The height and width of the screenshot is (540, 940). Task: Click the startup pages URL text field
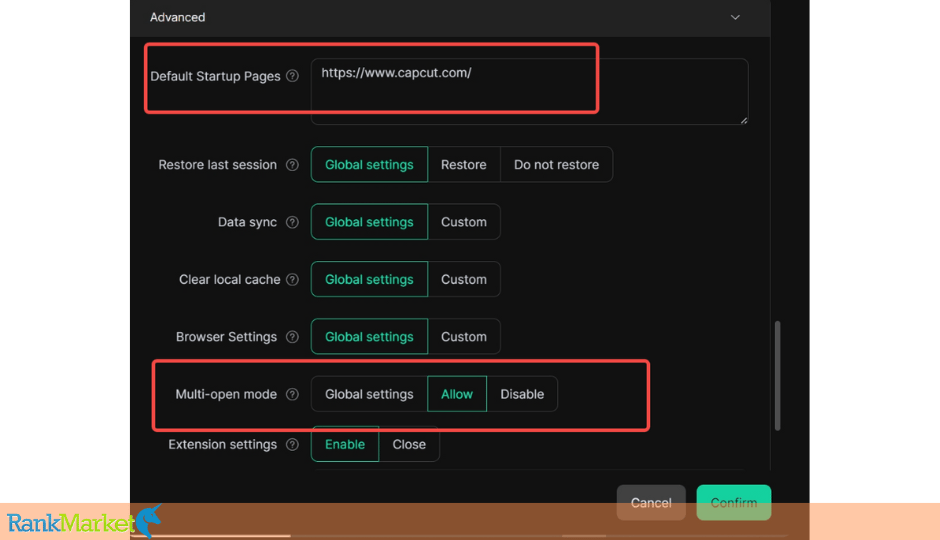(529, 91)
